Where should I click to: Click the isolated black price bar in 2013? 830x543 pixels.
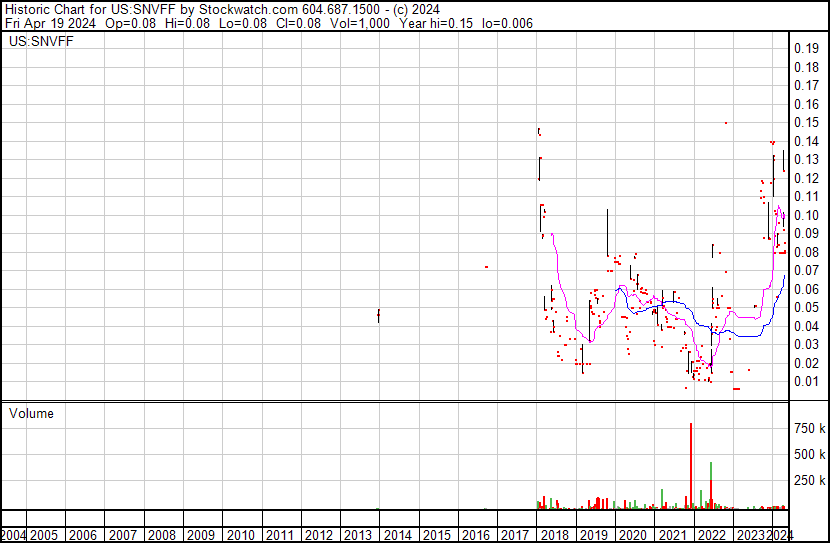379,315
